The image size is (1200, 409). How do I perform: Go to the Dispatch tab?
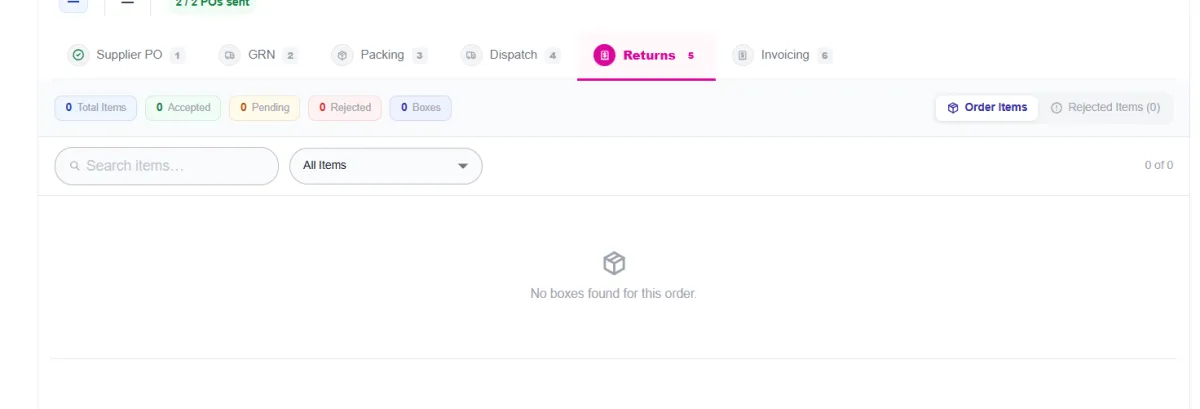511,55
